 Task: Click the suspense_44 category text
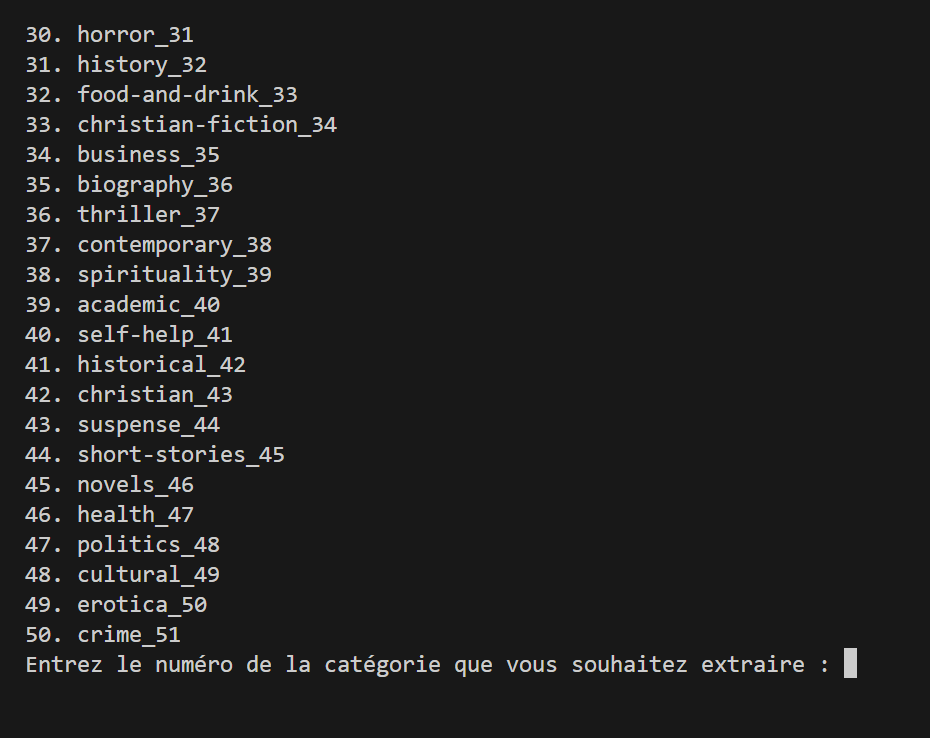[x=148, y=425]
